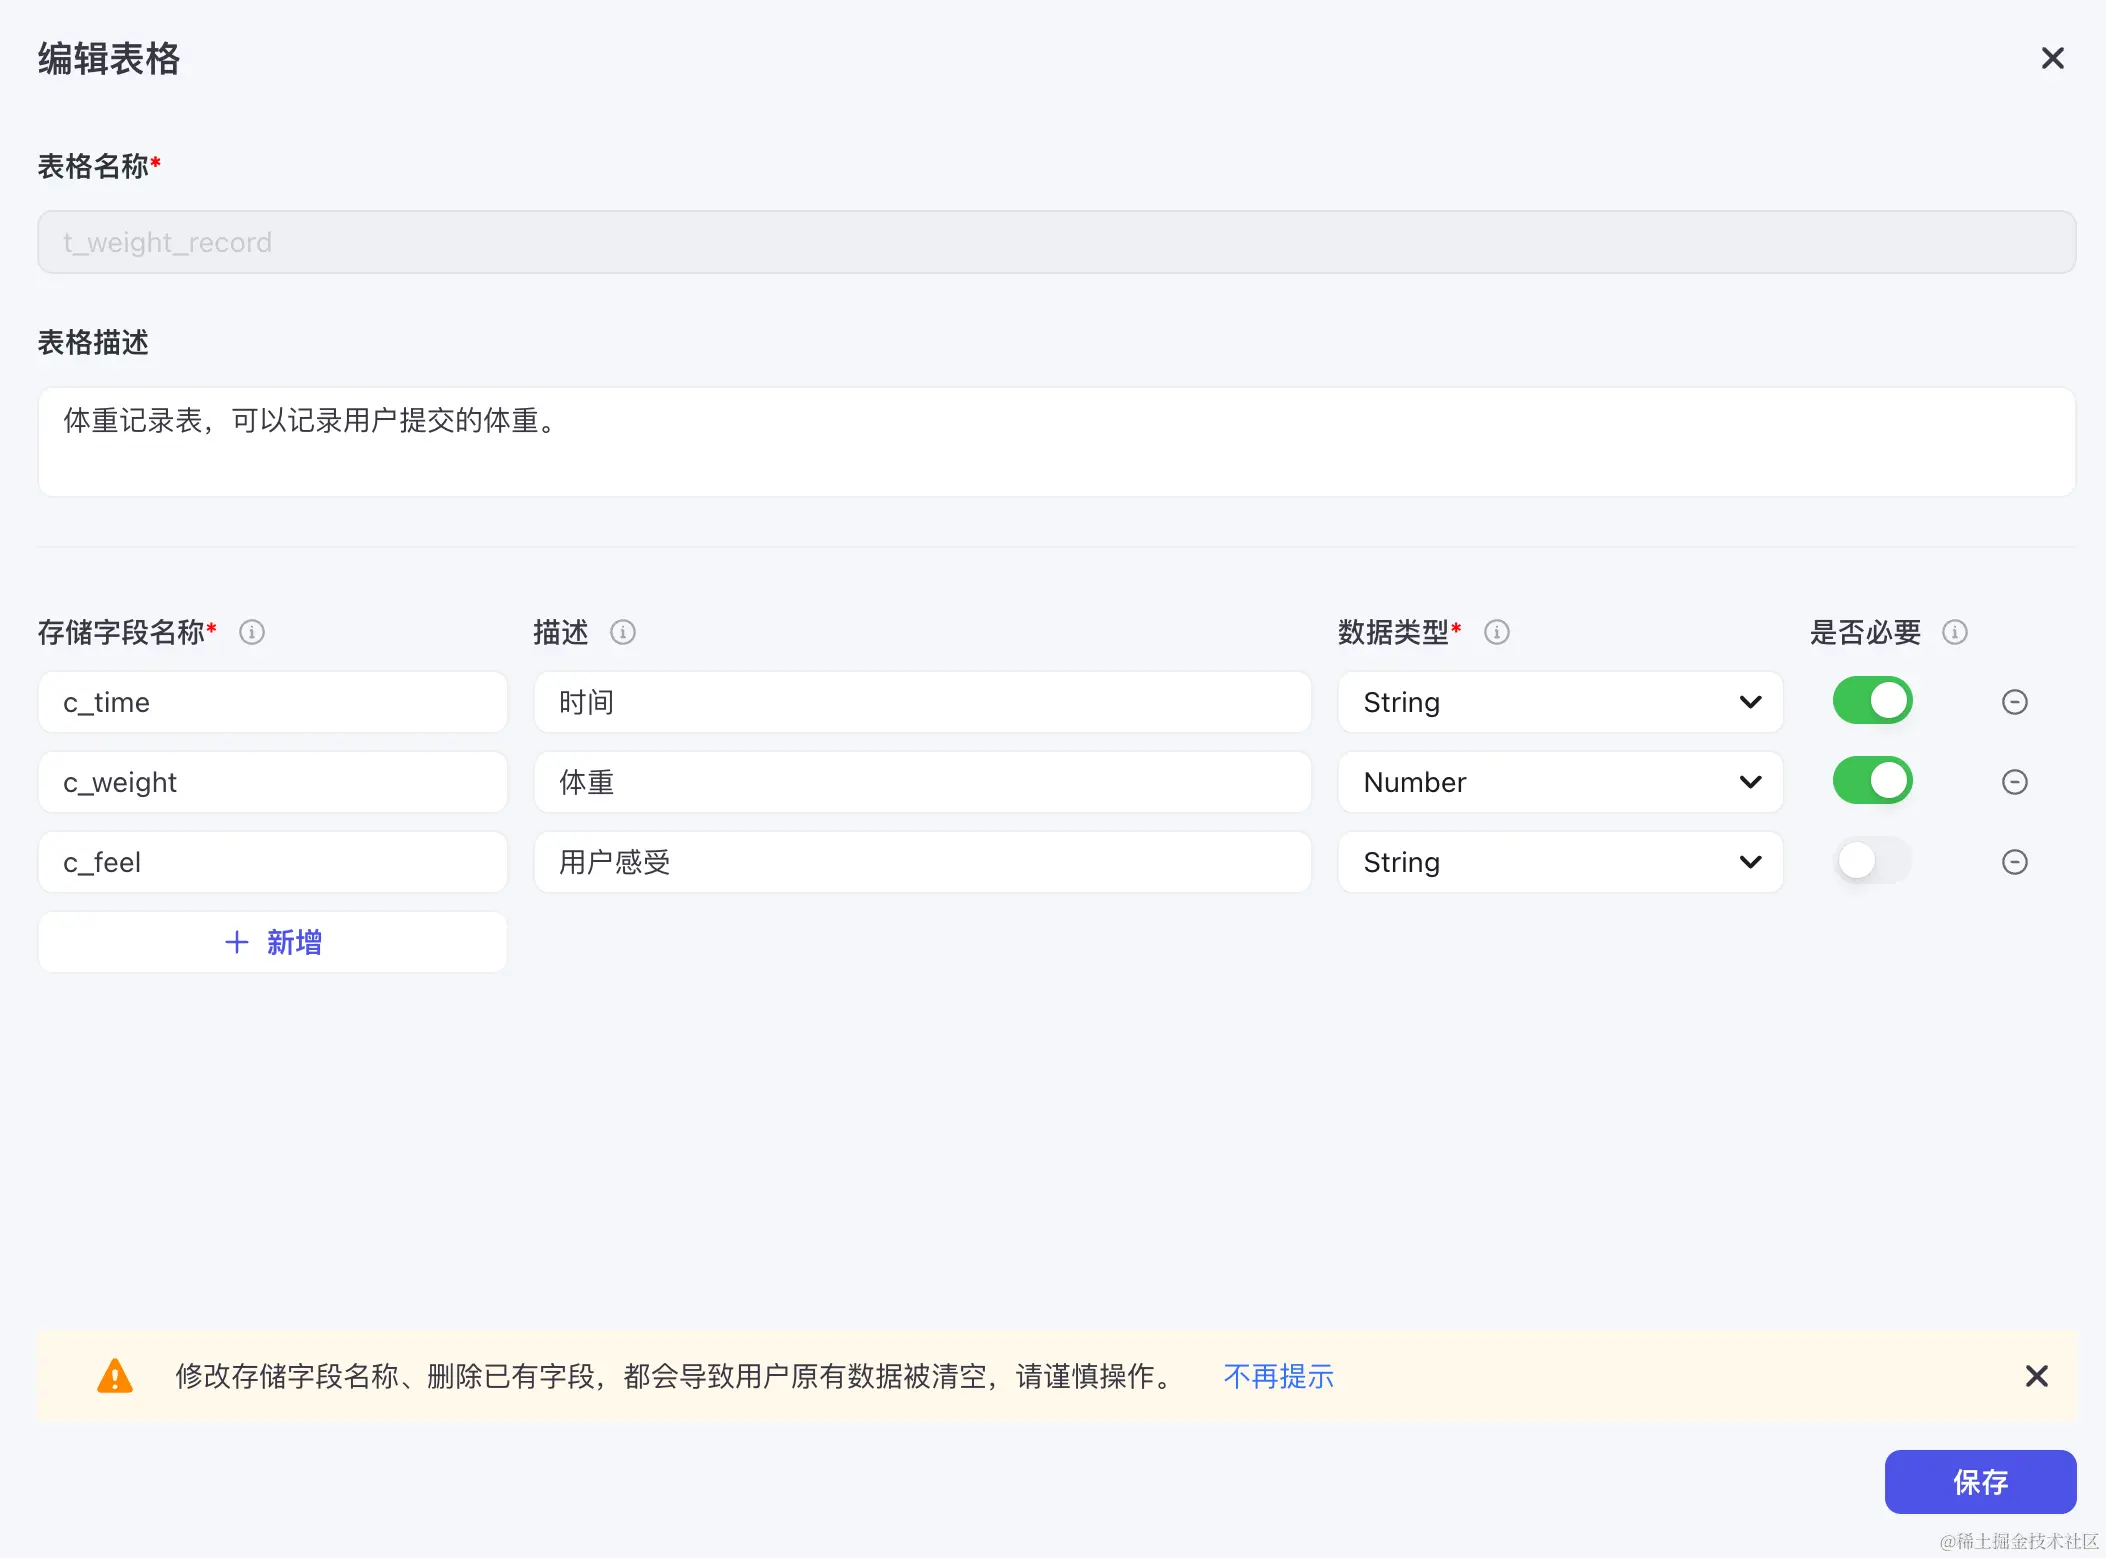
Task: Open data type dropdown for c_feel
Action: [1560, 862]
